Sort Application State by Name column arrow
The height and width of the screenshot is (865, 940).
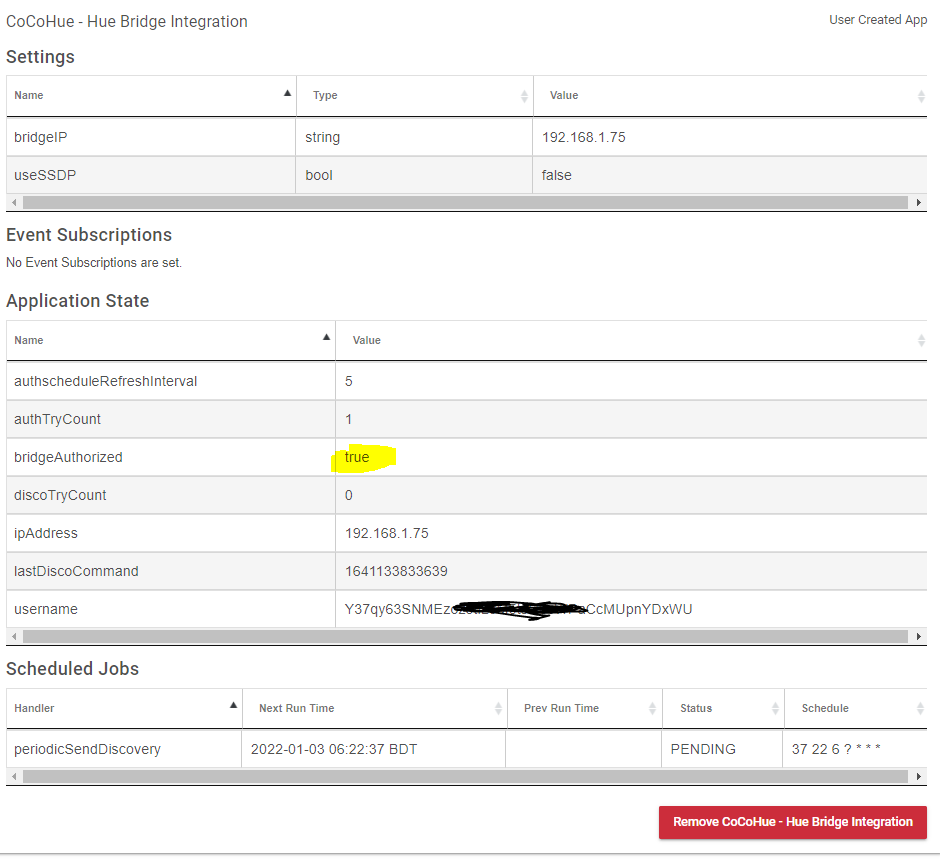tap(326, 337)
